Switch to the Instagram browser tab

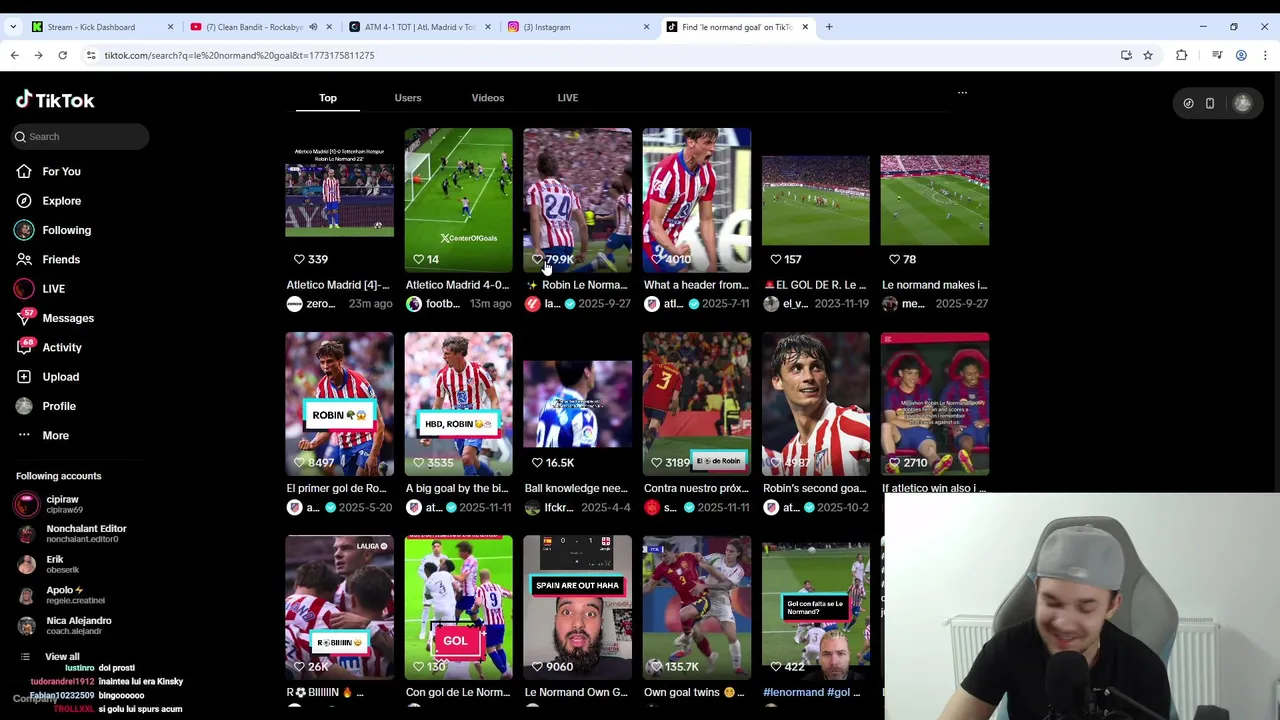pyautogui.click(x=577, y=27)
